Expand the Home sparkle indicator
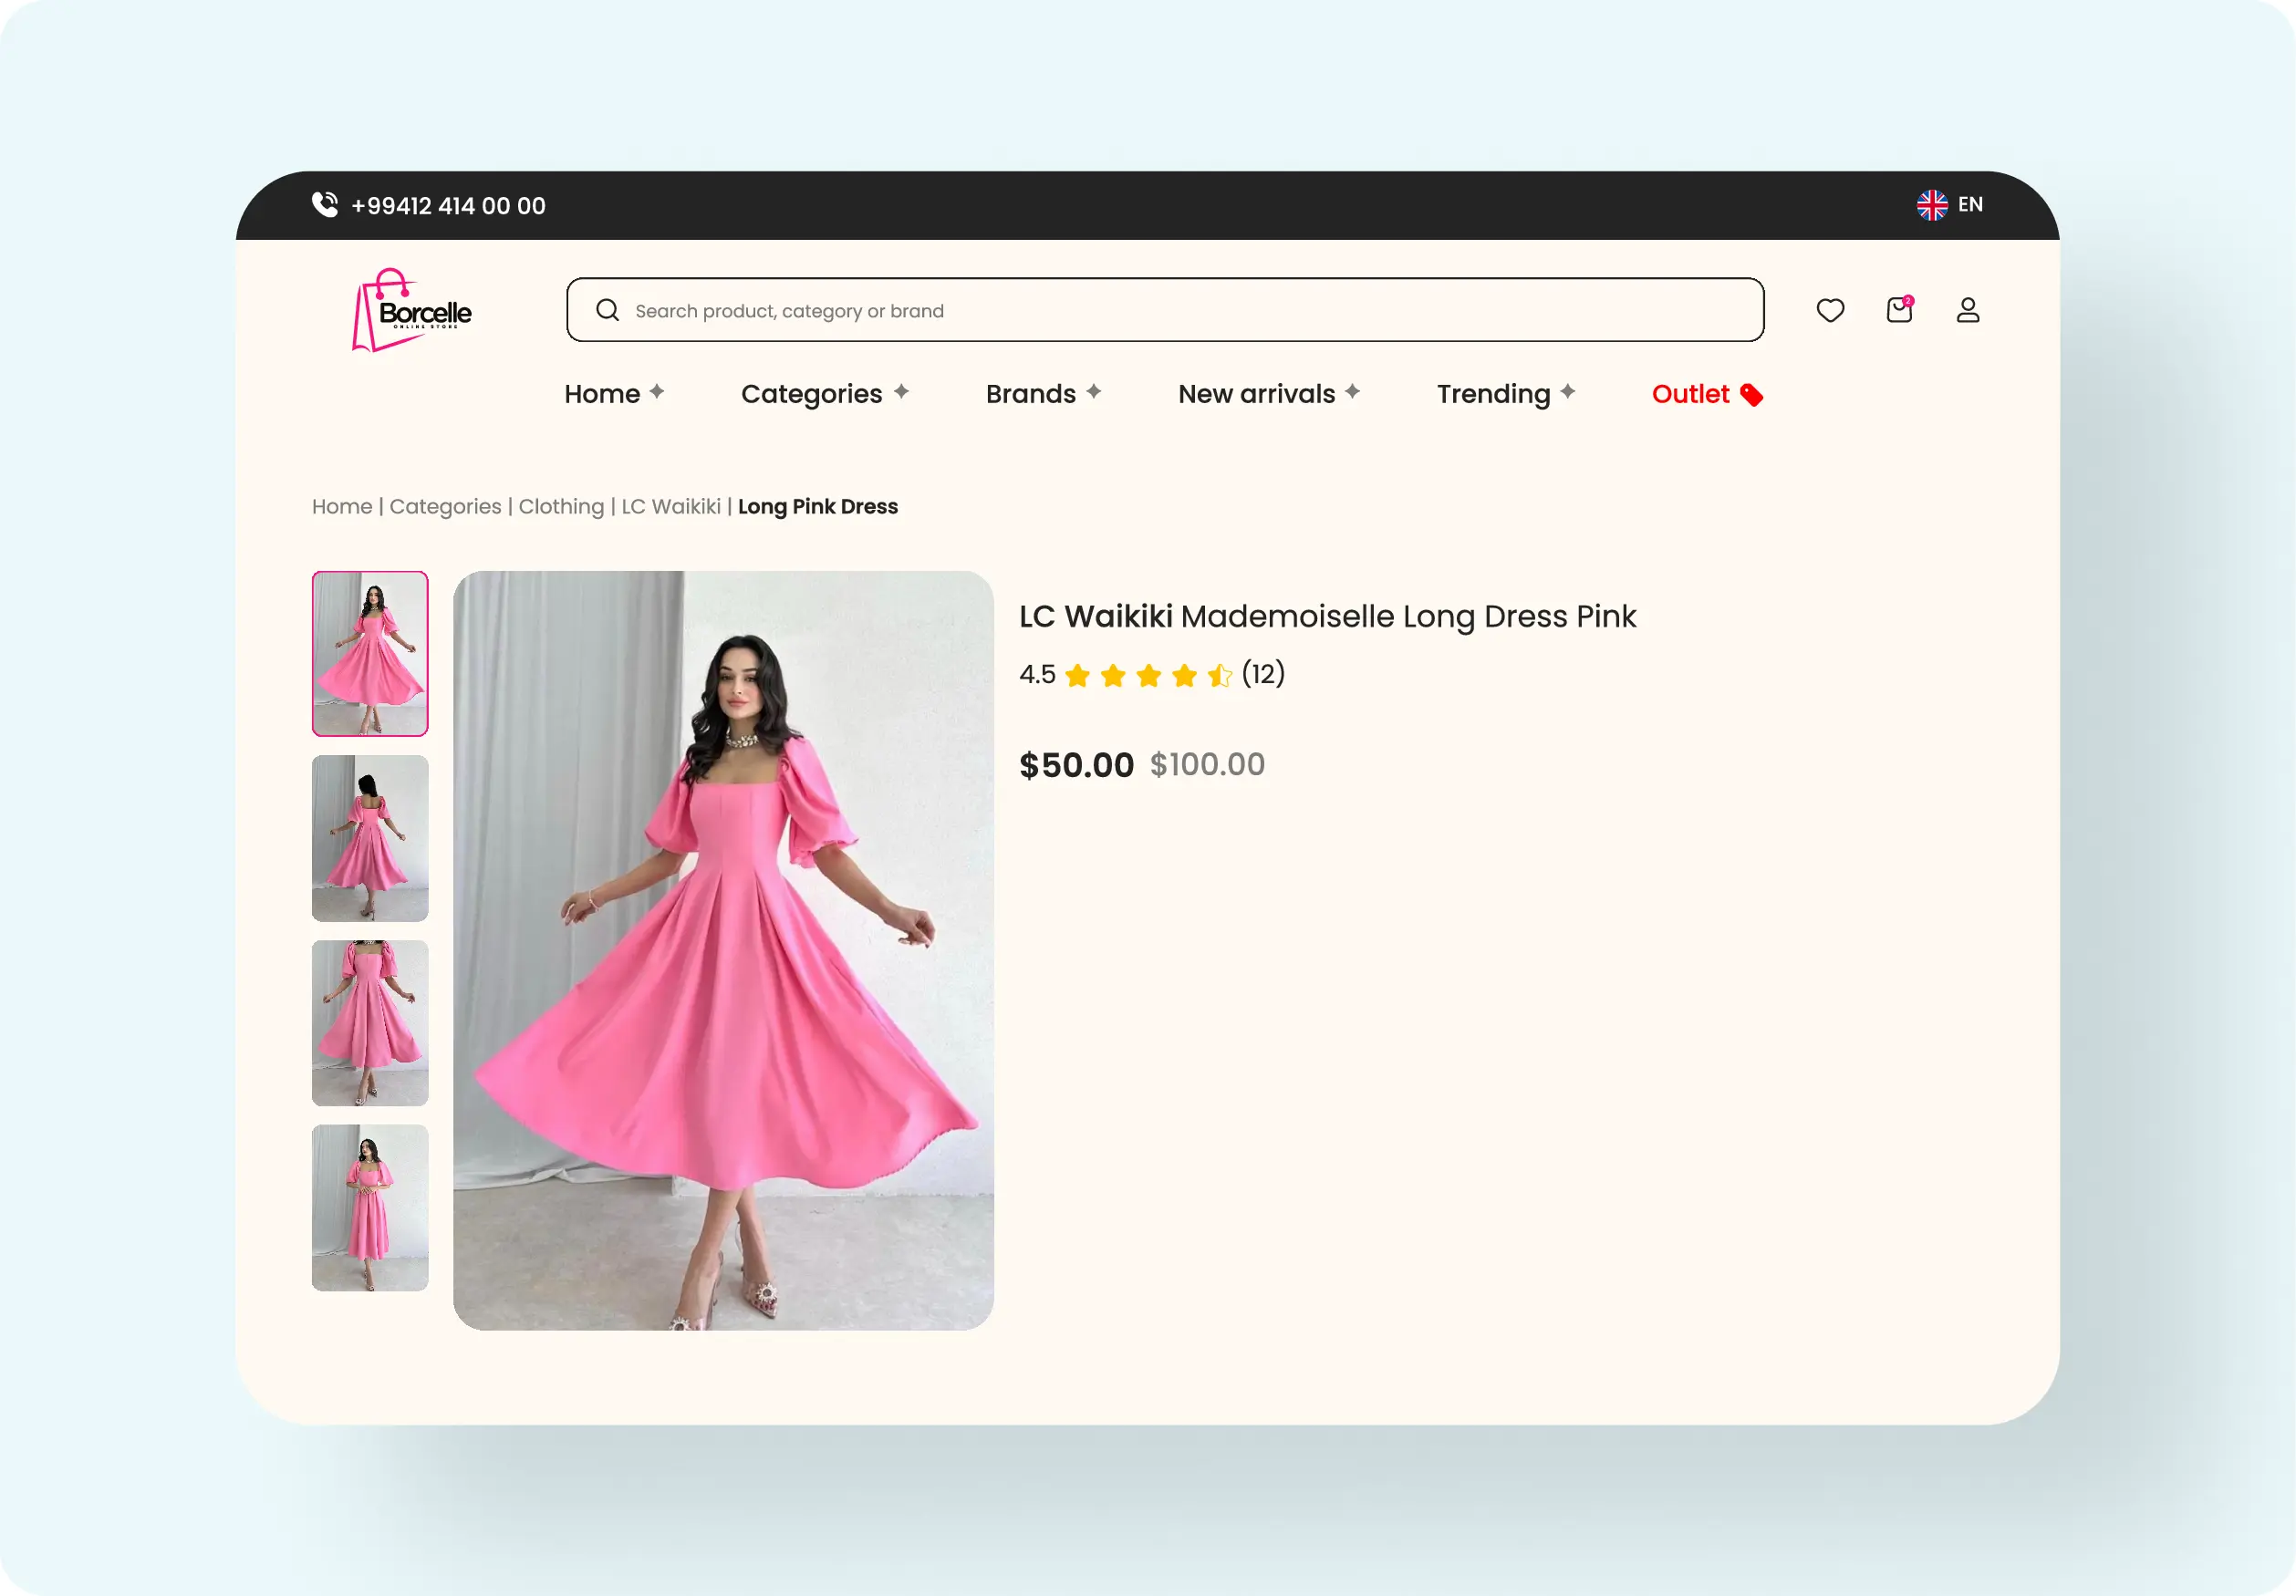Image resolution: width=2296 pixels, height=1596 pixels. [657, 391]
